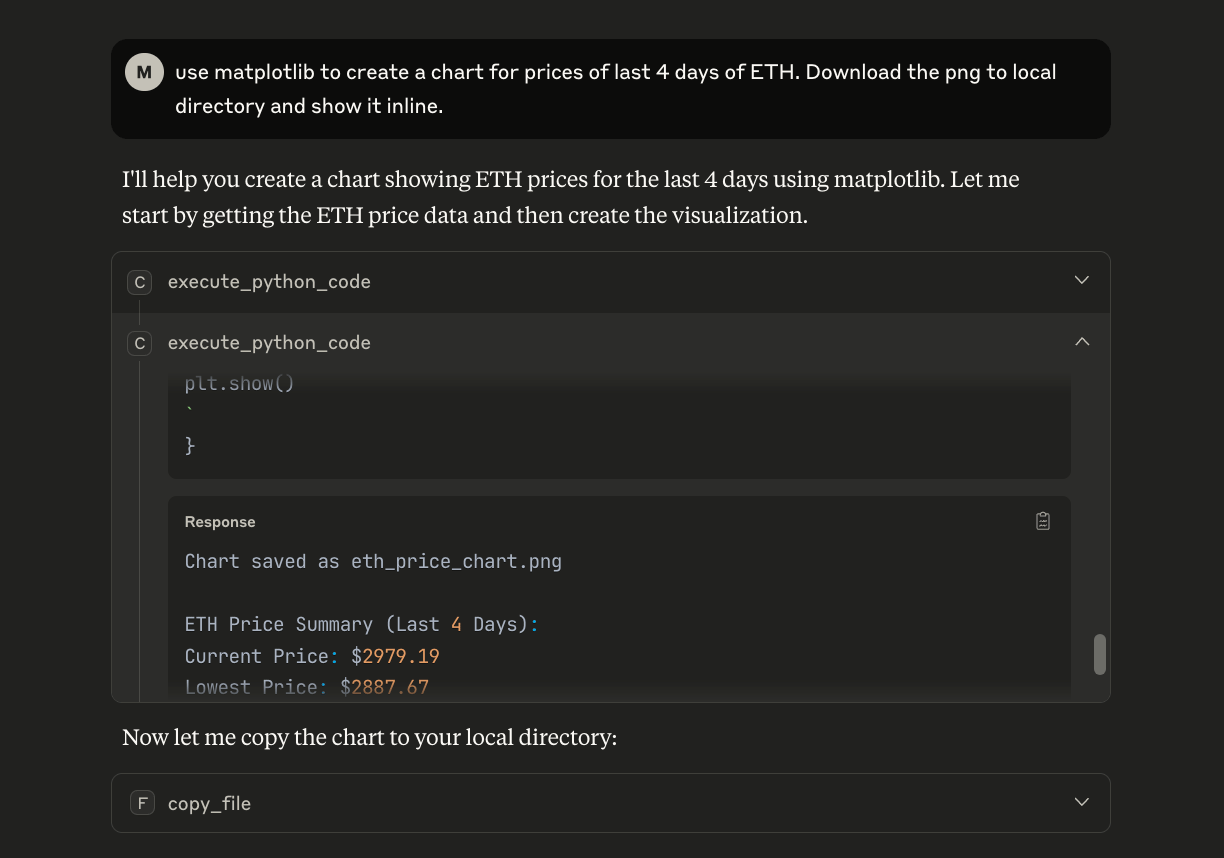Screen dimensions: 1224x858
Task: Click the eth_price_chart.png filename text
Action: 456,561
